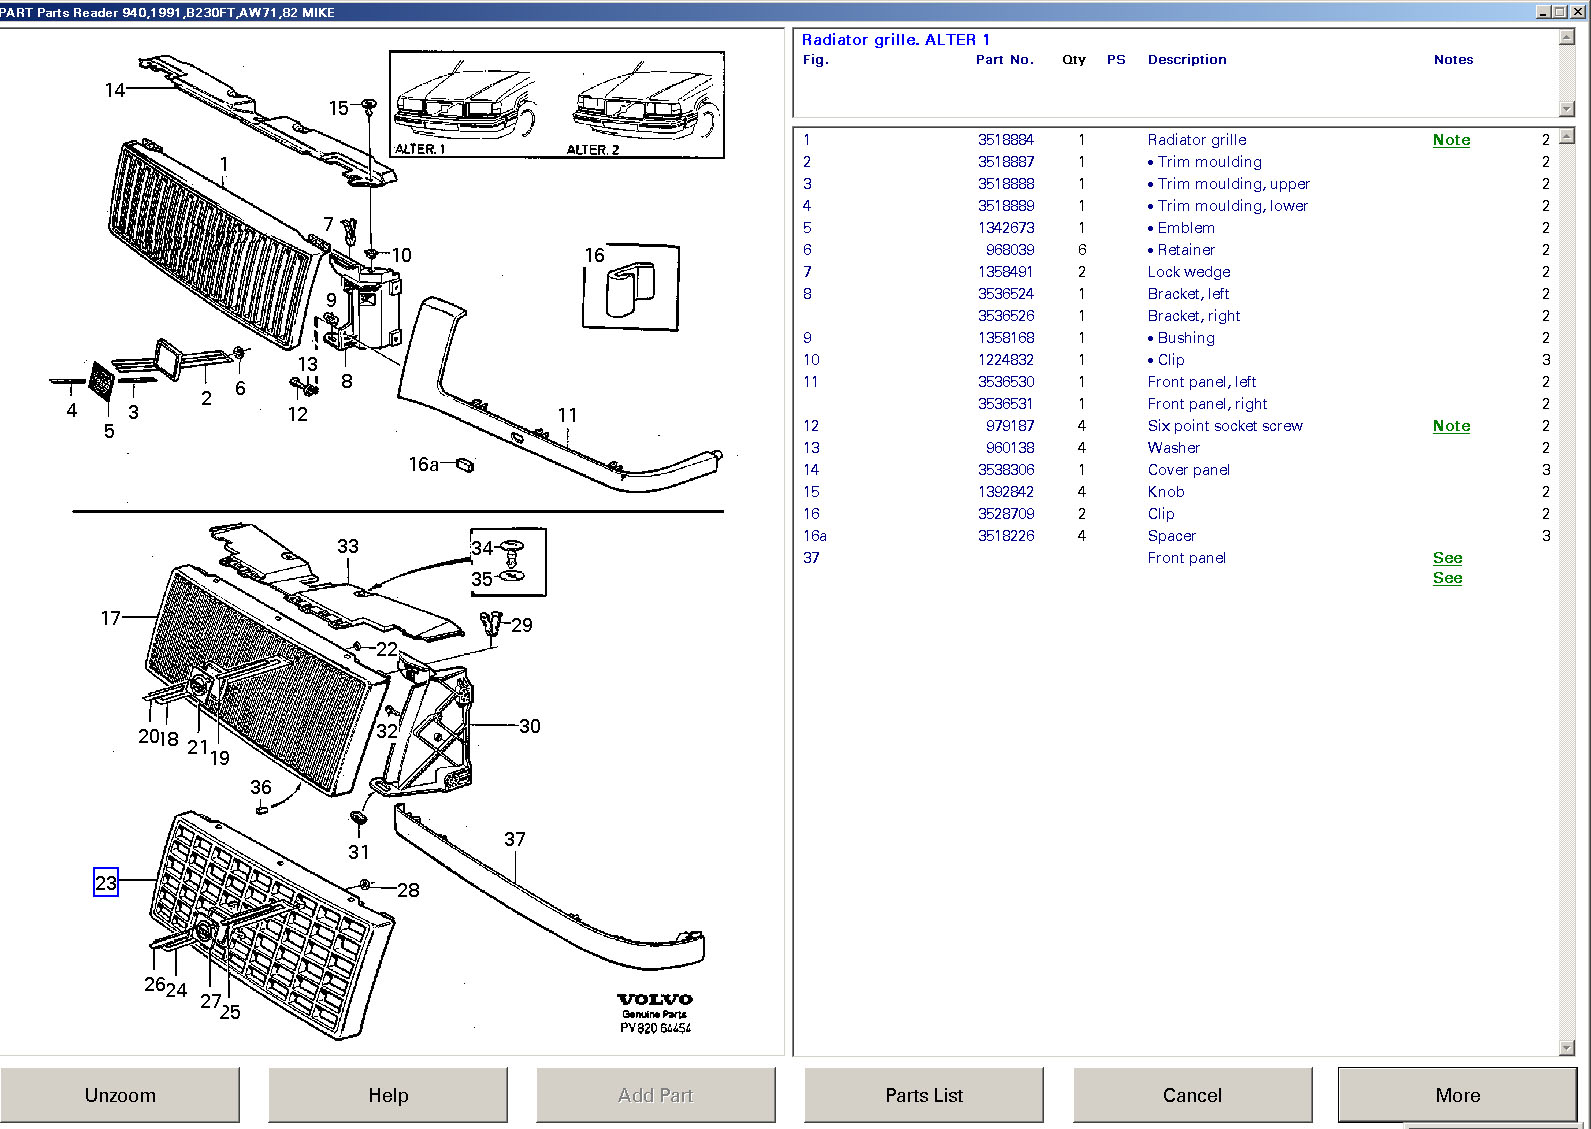The height and width of the screenshot is (1129, 1591).
Task: Open the Help button
Action: pyautogui.click(x=388, y=1095)
